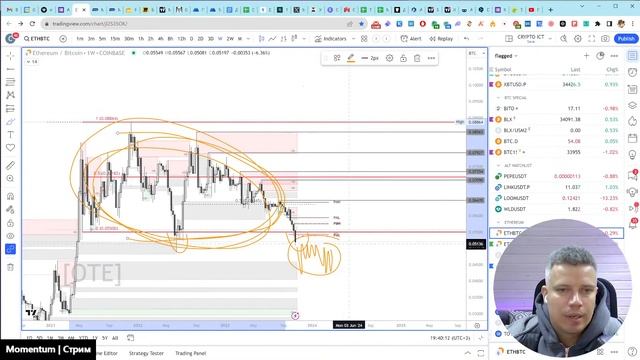Remove drawings with left toolbar trash icon

11,267
